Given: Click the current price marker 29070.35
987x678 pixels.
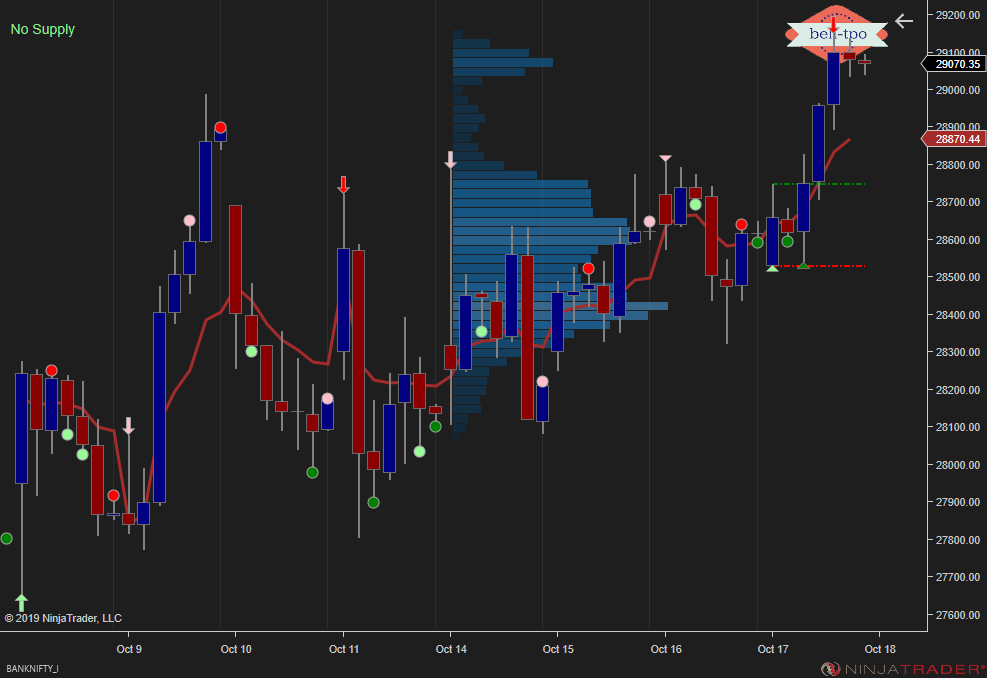Looking at the screenshot, I should click(x=953, y=64).
